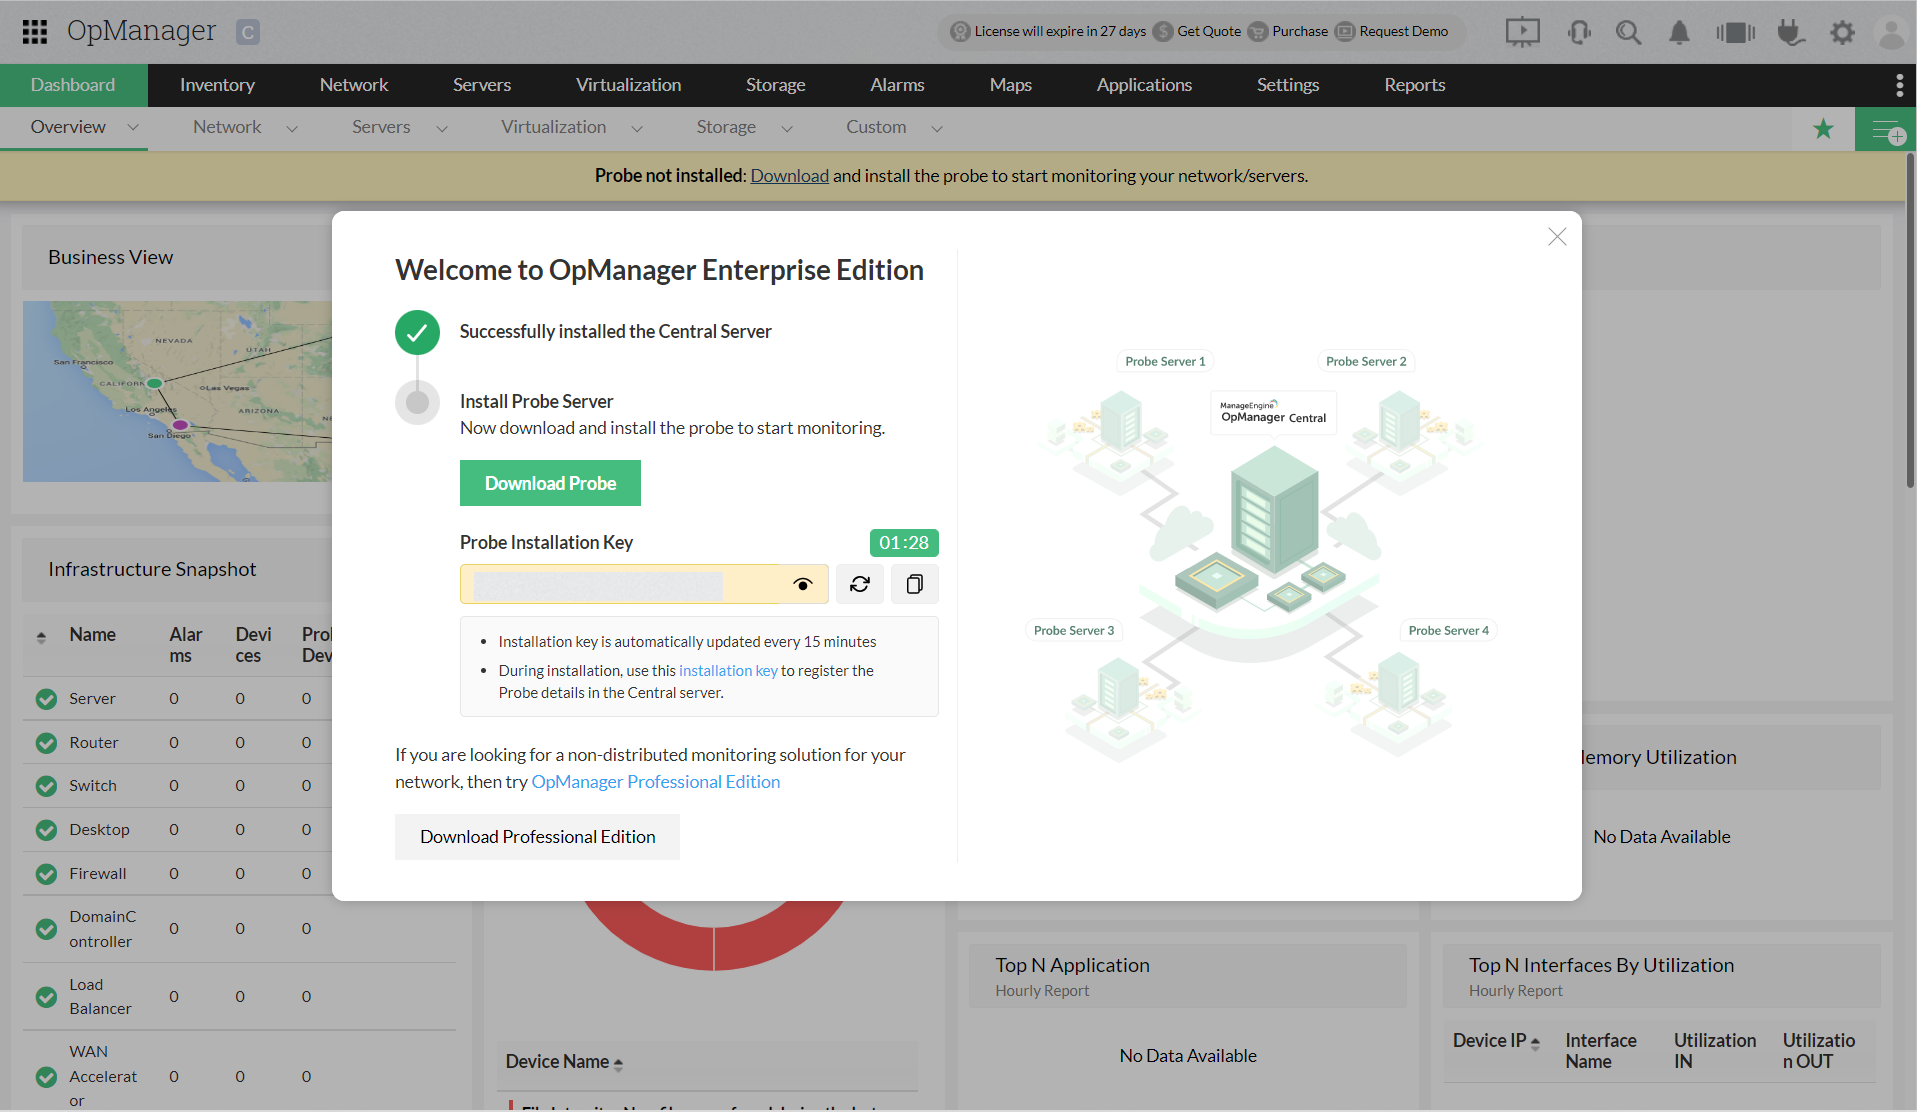
Task: Click the Request Demo link
Action: point(1404,31)
